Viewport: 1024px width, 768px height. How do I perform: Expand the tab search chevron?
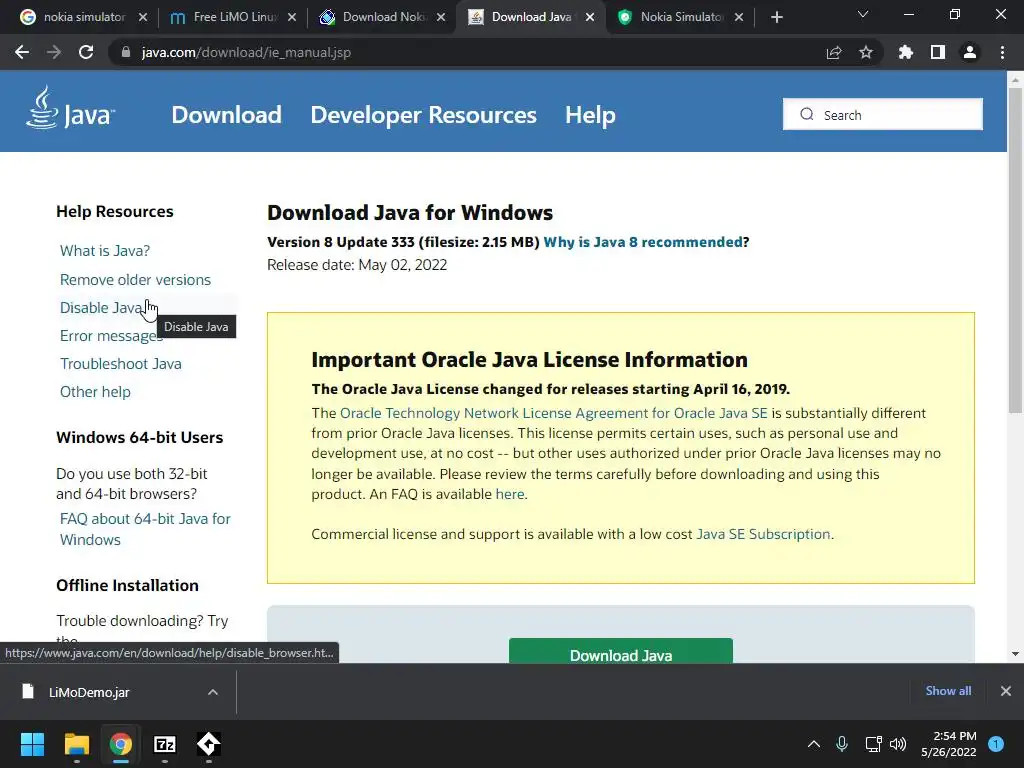pos(863,14)
